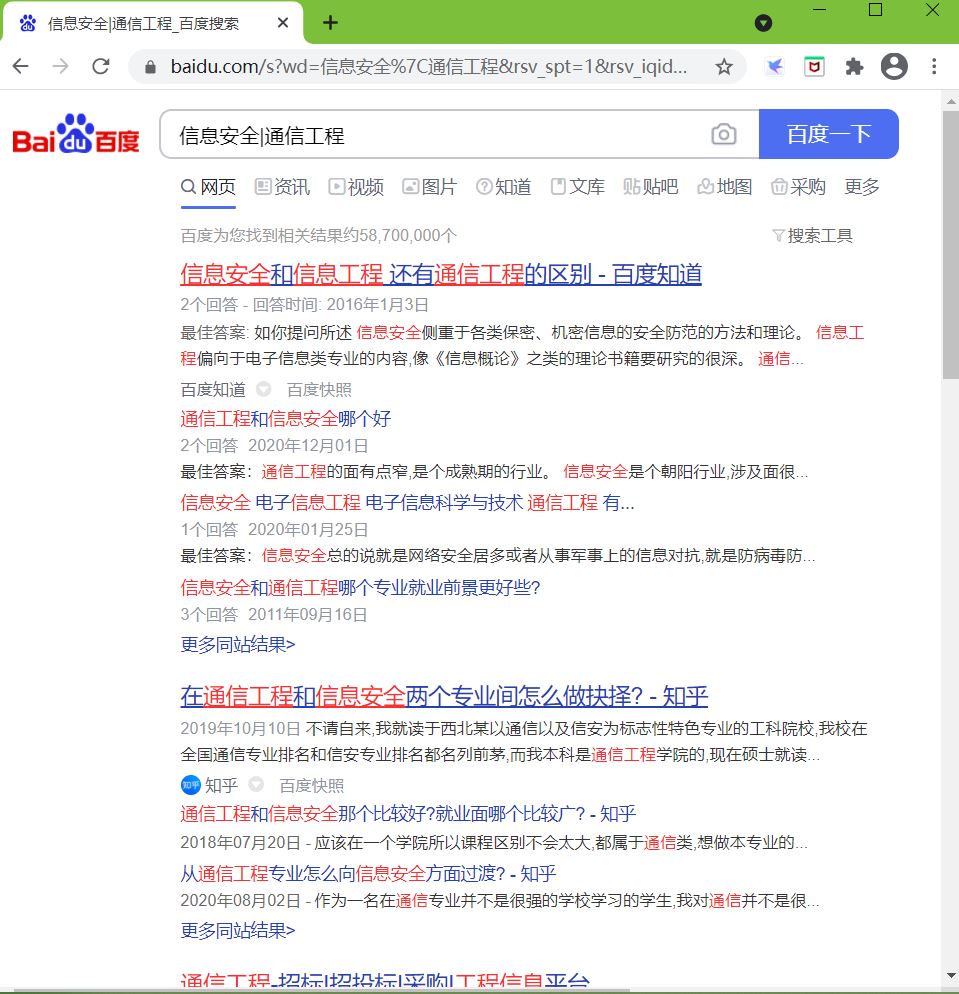
Task: Click the 百度知道 source label
Action: [x=213, y=390]
